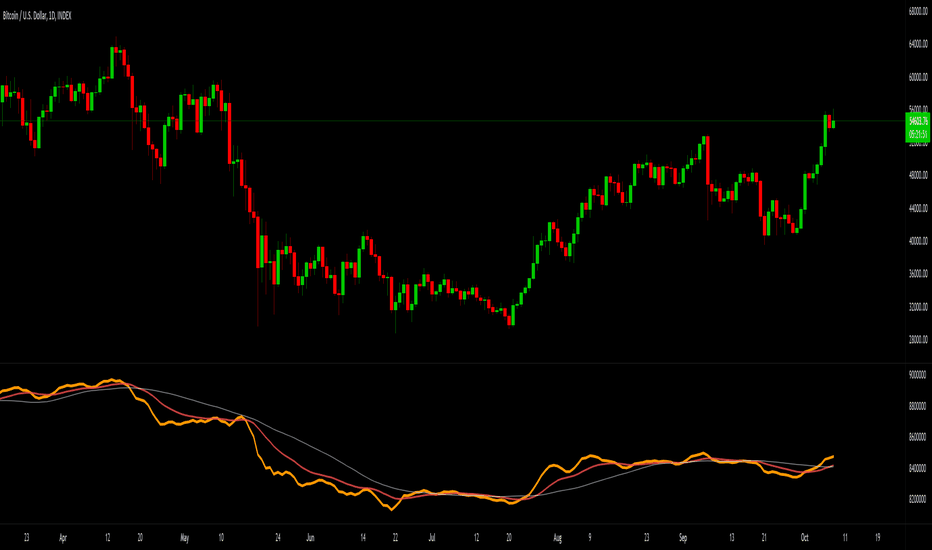Click the 8200000 indicator scale label
This screenshot has height=550, width=932.
pyautogui.click(x=918, y=499)
